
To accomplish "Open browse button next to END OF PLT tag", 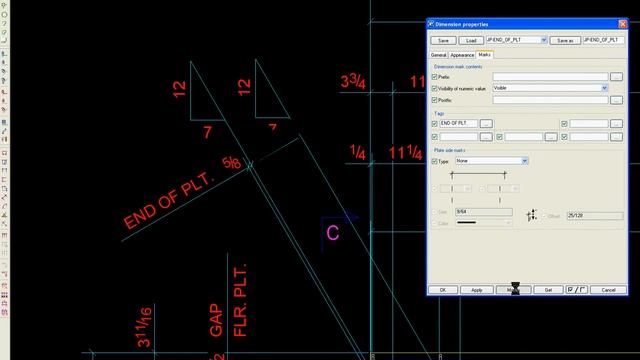I will [x=486, y=123].
